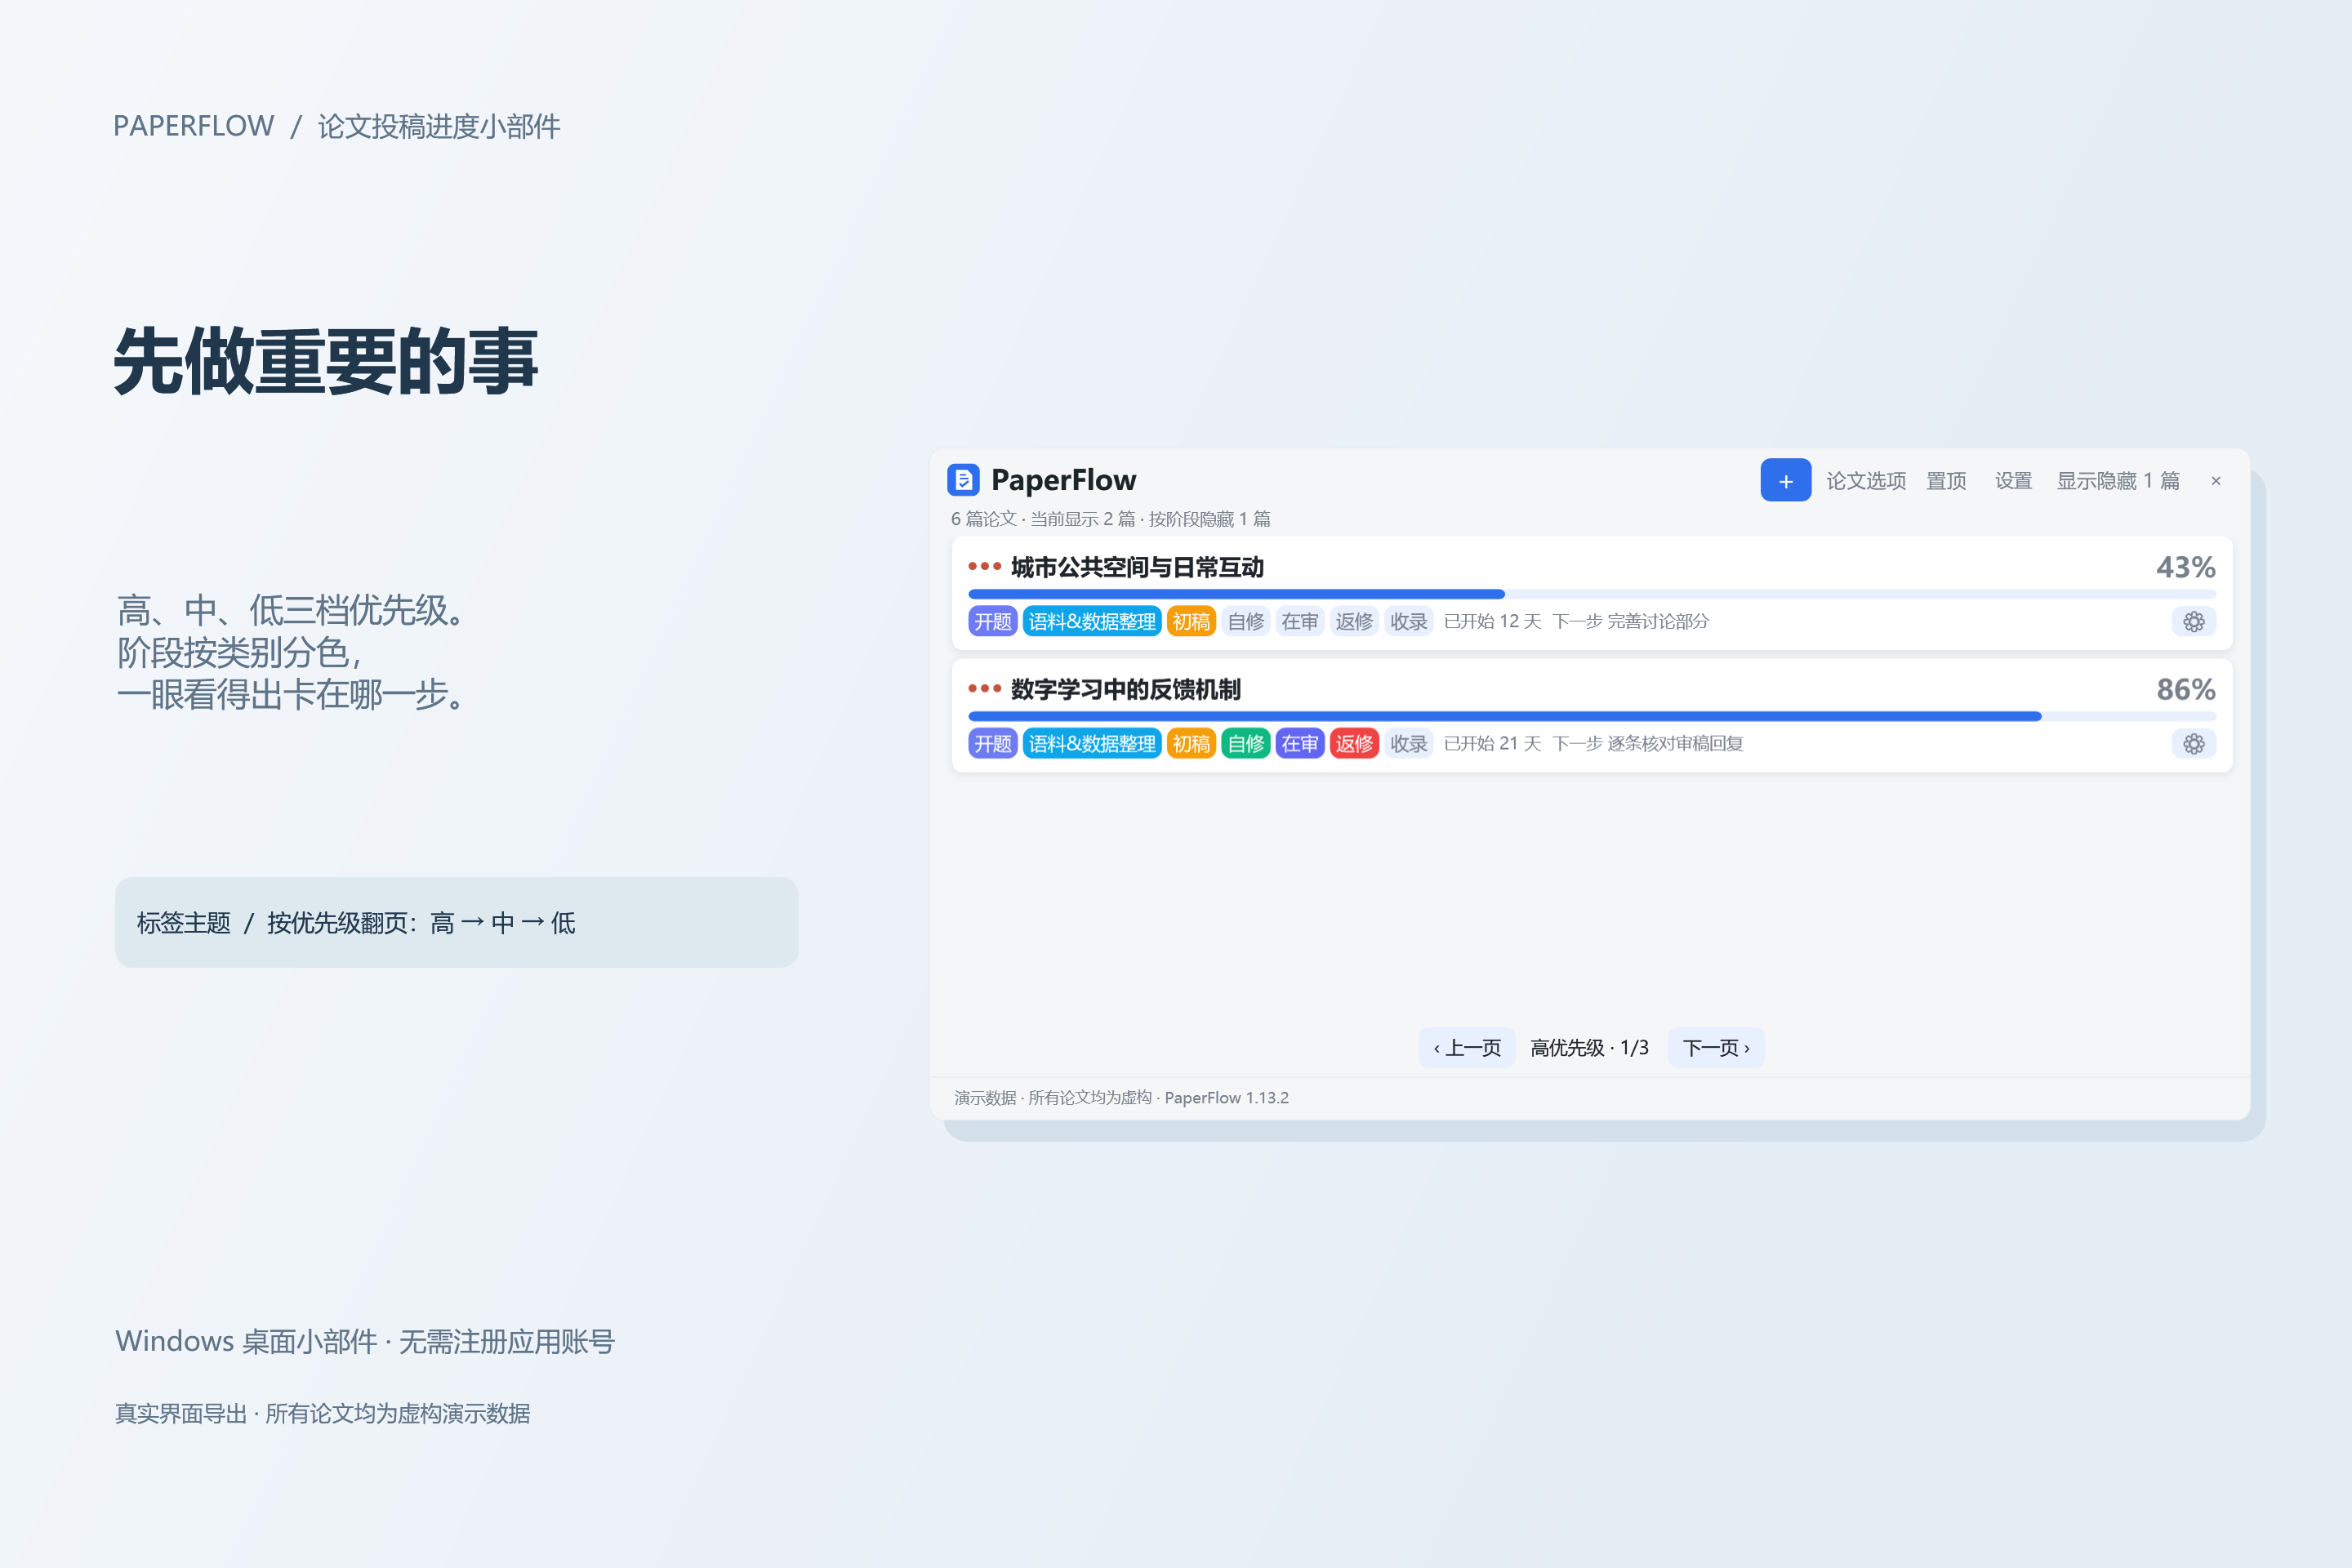Select 自修 stage in 数字学习 card
Viewport: 2352px width, 1568px height.
[1246, 744]
